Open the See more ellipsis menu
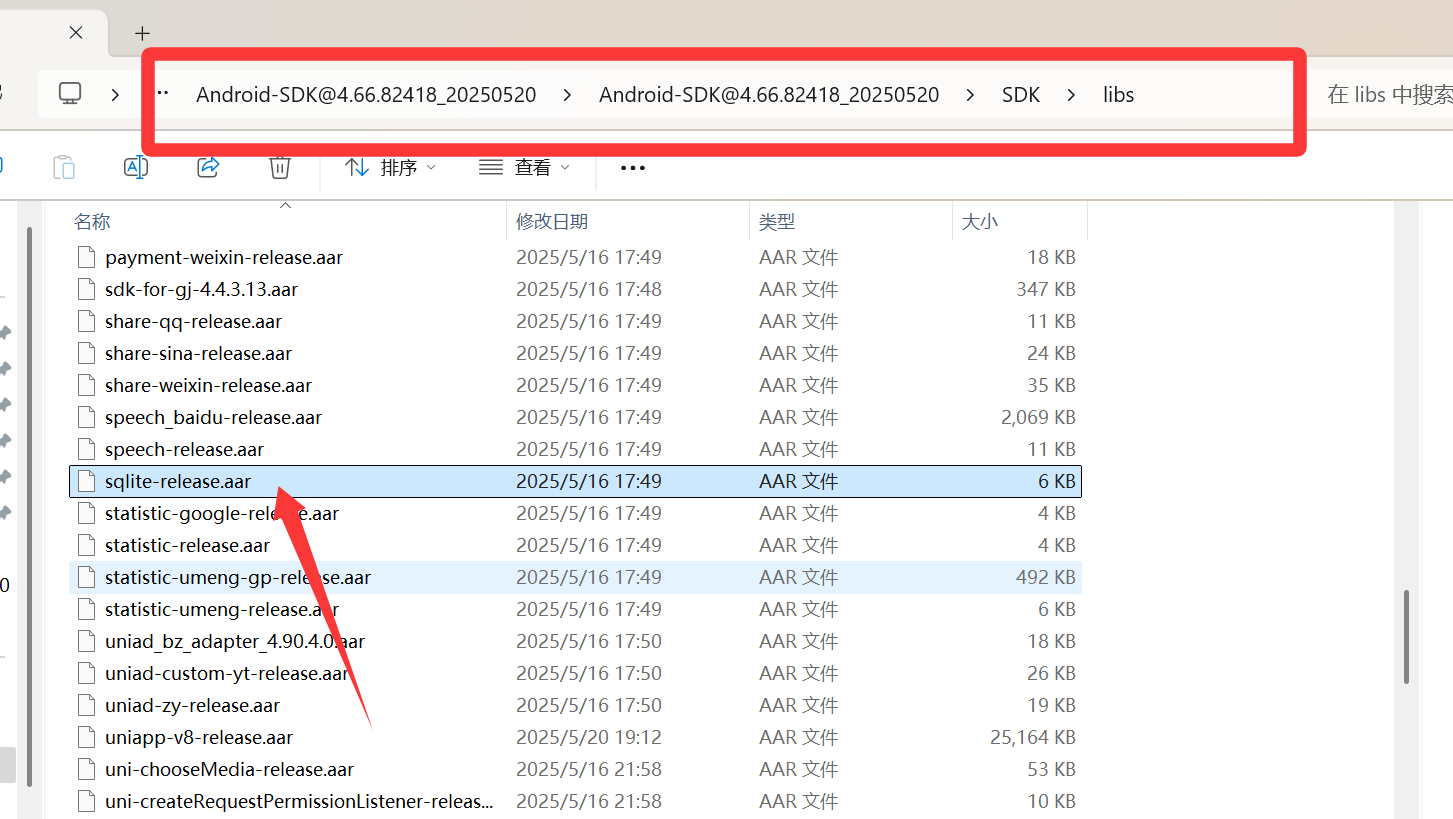The width and height of the screenshot is (1453, 819). [x=632, y=167]
